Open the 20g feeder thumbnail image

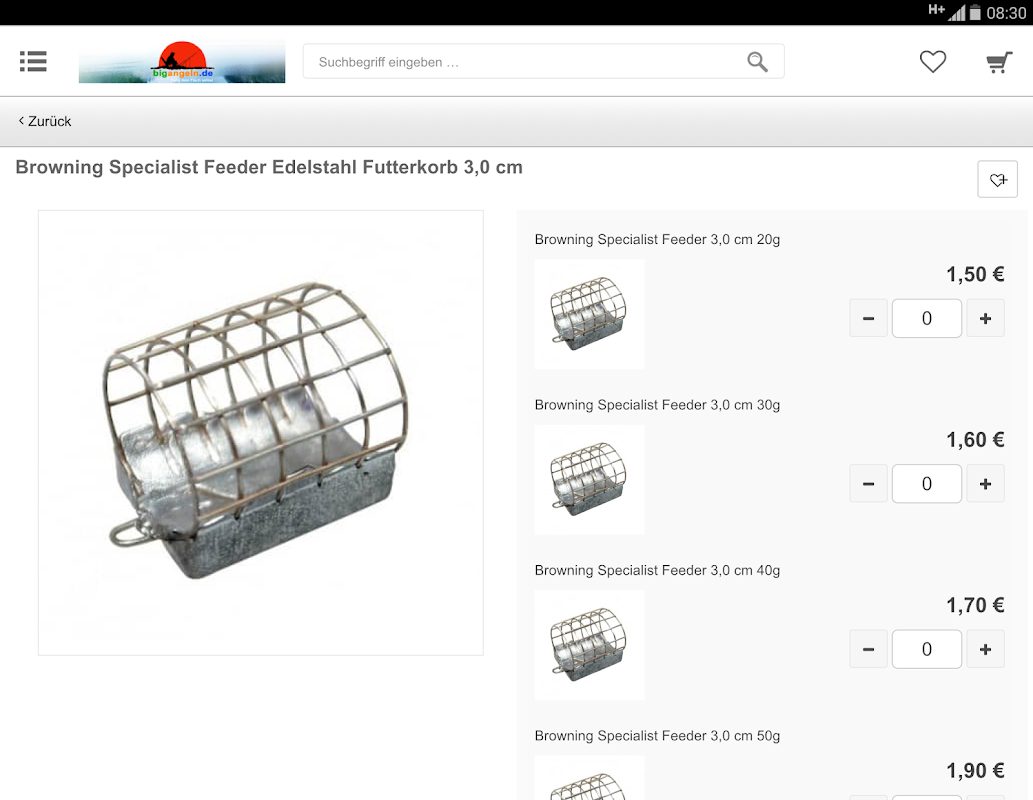point(590,314)
